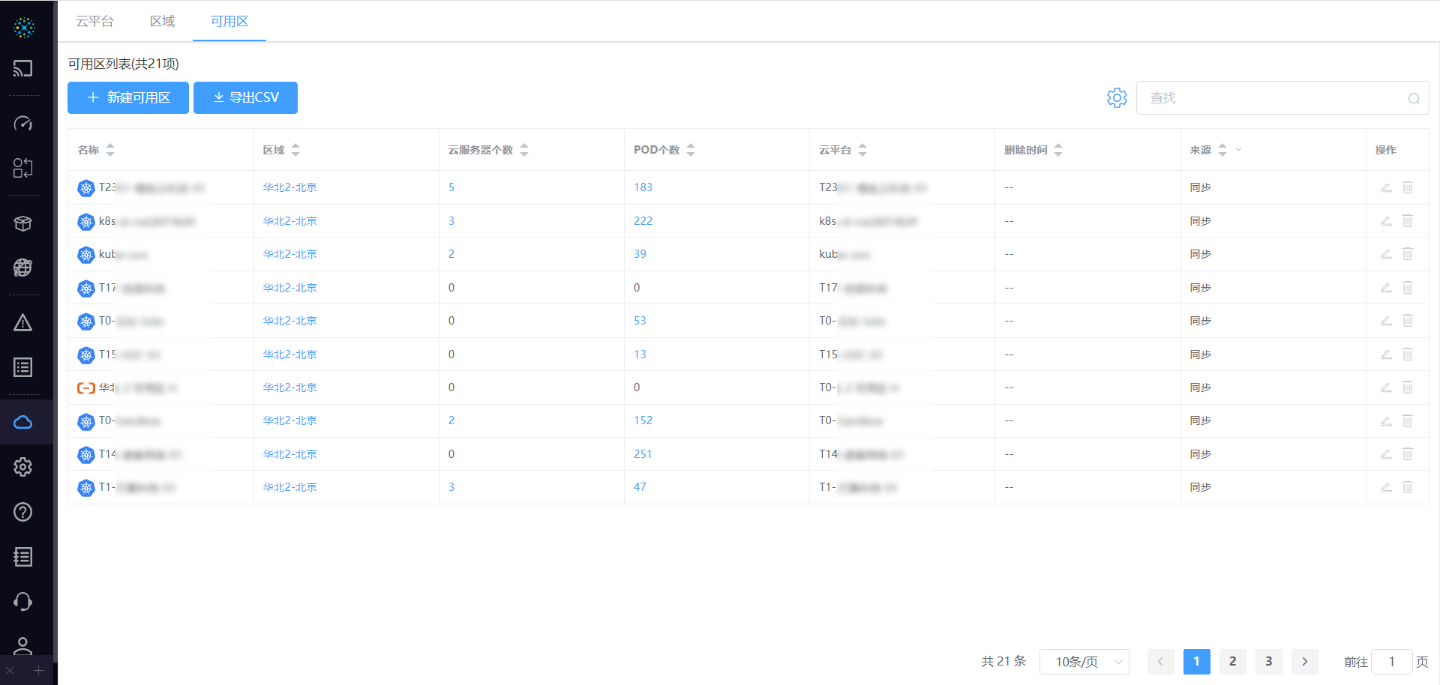Click the 查找 search input field
The height and width of the screenshot is (685, 1440).
(x=1275, y=98)
